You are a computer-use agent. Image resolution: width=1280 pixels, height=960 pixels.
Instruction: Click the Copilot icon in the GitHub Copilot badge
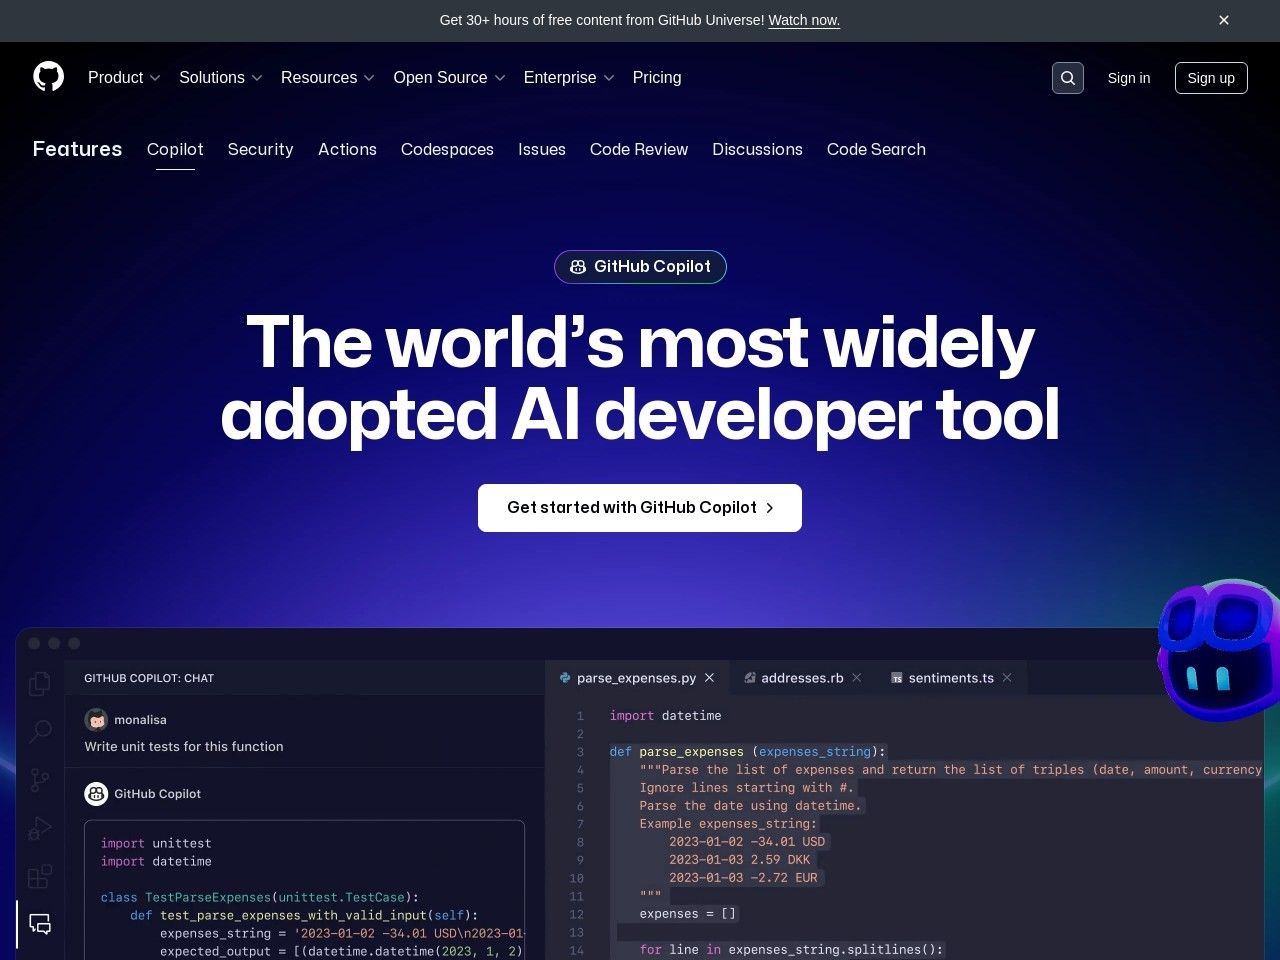click(x=578, y=267)
